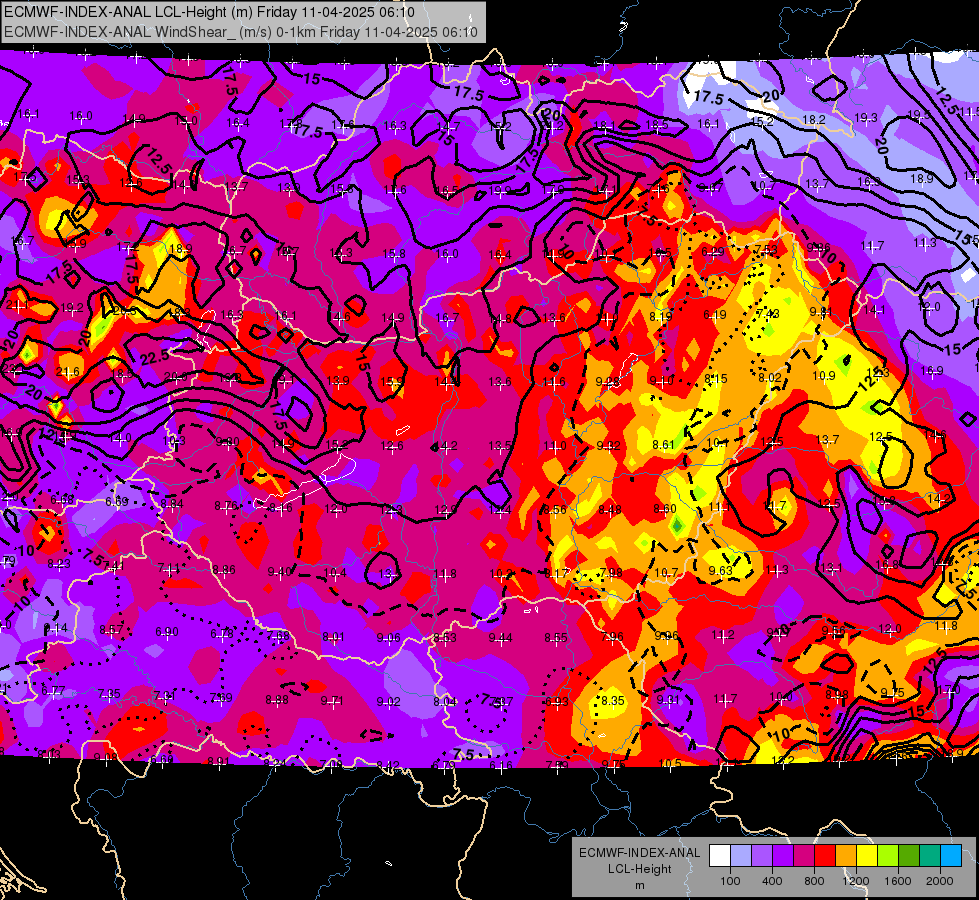Click the light lavender legend swatch
The height and width of the screenshot is (900, 979).
741,856
